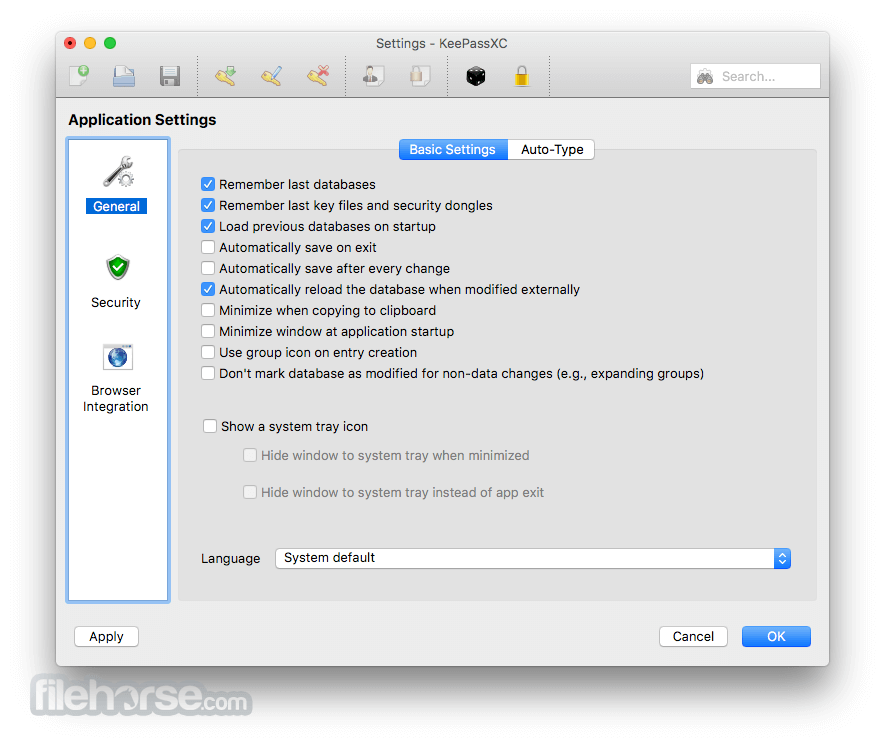Open the Language dropdown
This screenshot has width=885, height=746.
[x=533, y=558]
